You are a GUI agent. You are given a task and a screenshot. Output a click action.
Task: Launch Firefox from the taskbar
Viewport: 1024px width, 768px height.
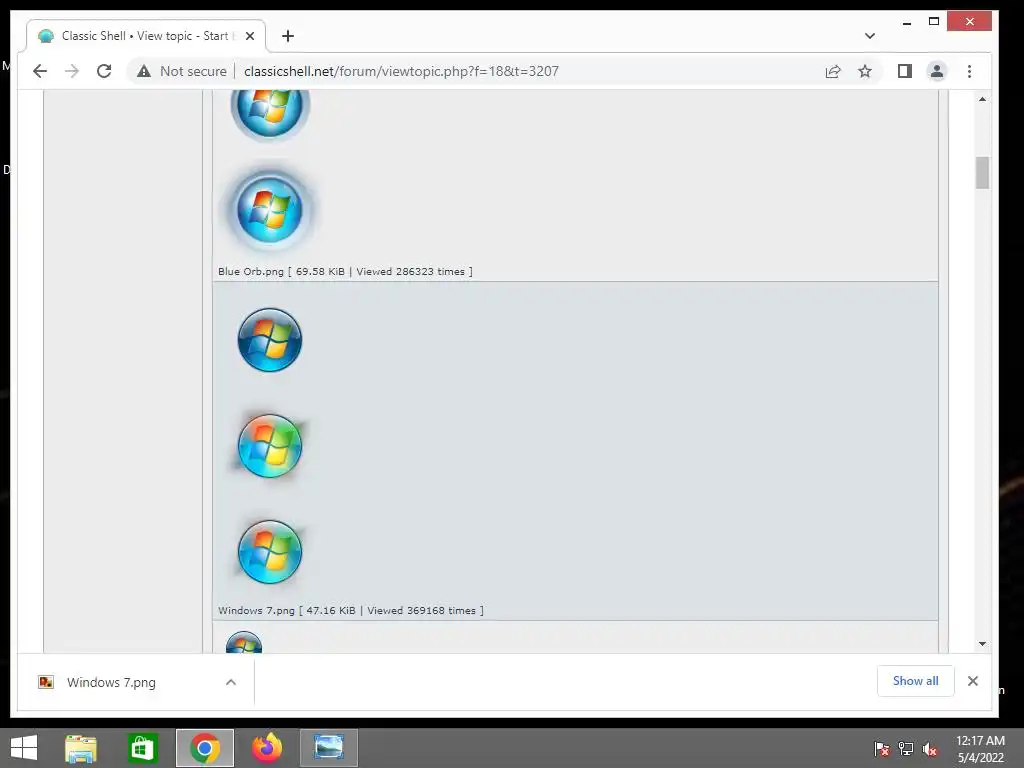(267, 748)
